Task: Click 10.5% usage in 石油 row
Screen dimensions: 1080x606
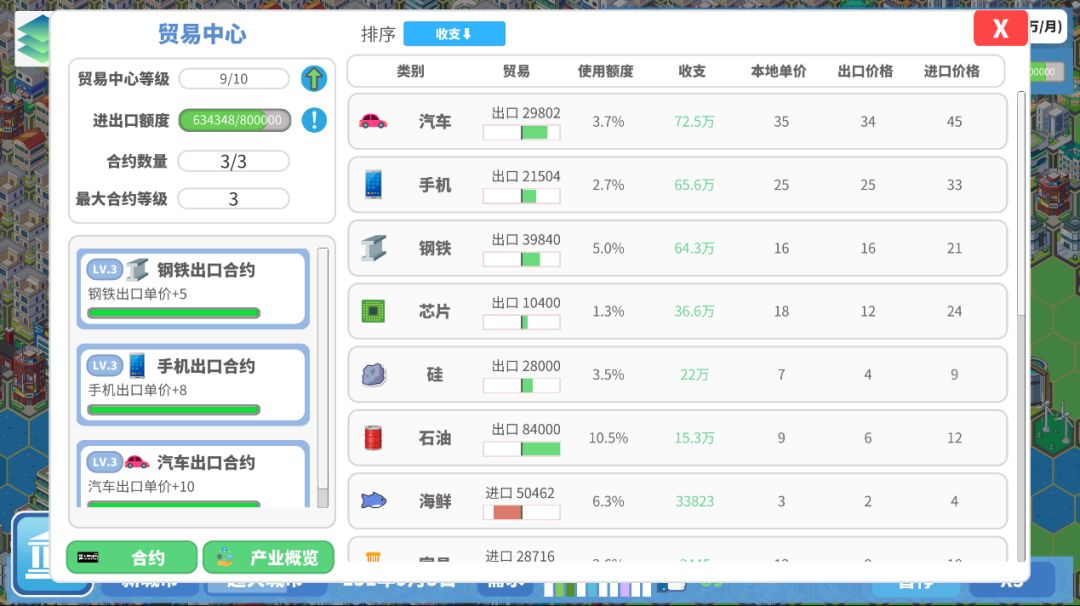Action: pos(608,438)
